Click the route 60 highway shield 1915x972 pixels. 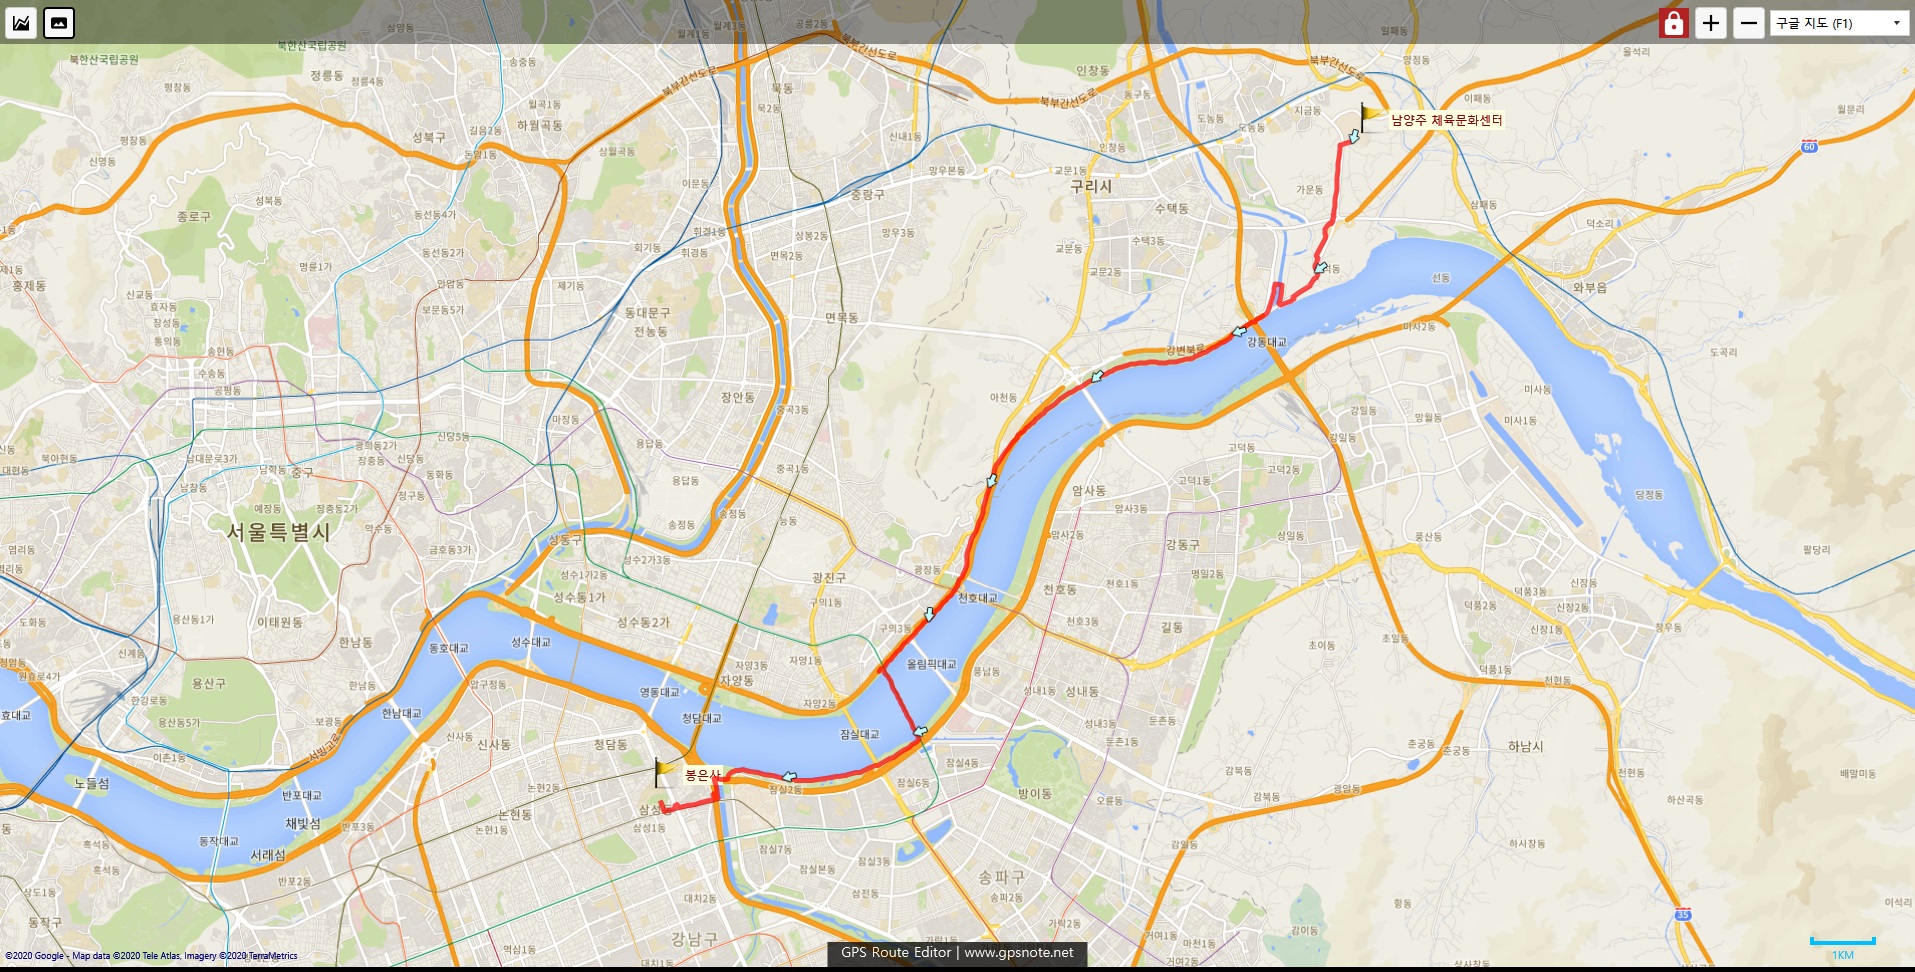pyautogui.click(x=1809, y=147)
